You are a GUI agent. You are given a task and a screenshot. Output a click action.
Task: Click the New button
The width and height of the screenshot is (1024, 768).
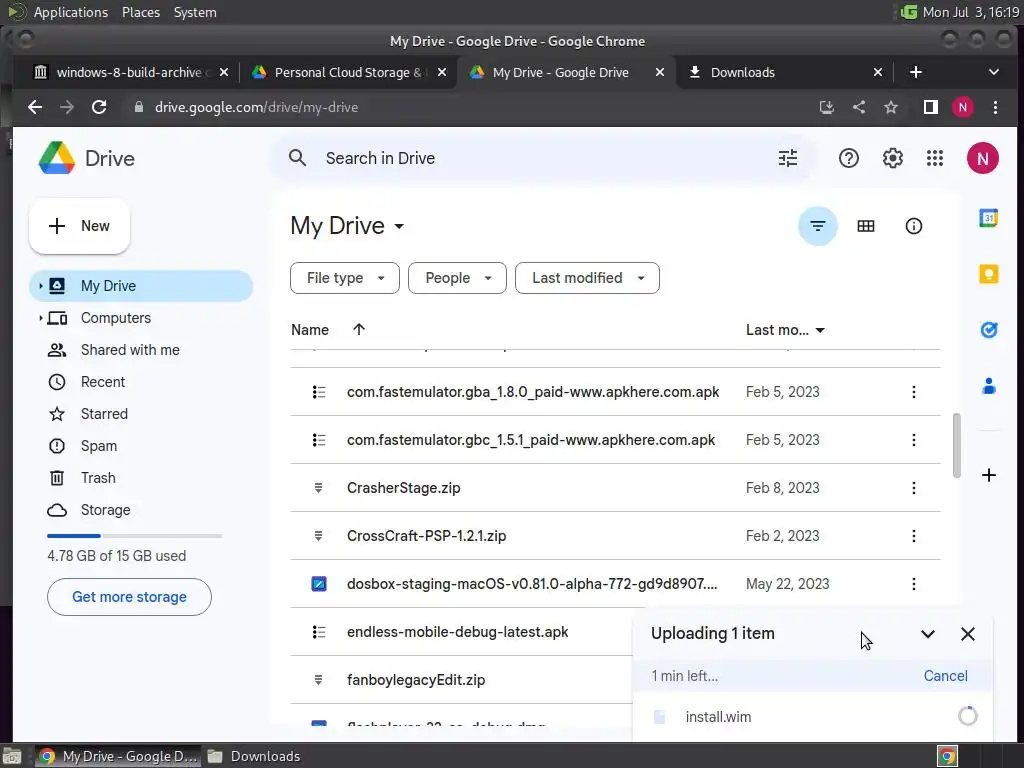tap(80, 226)
